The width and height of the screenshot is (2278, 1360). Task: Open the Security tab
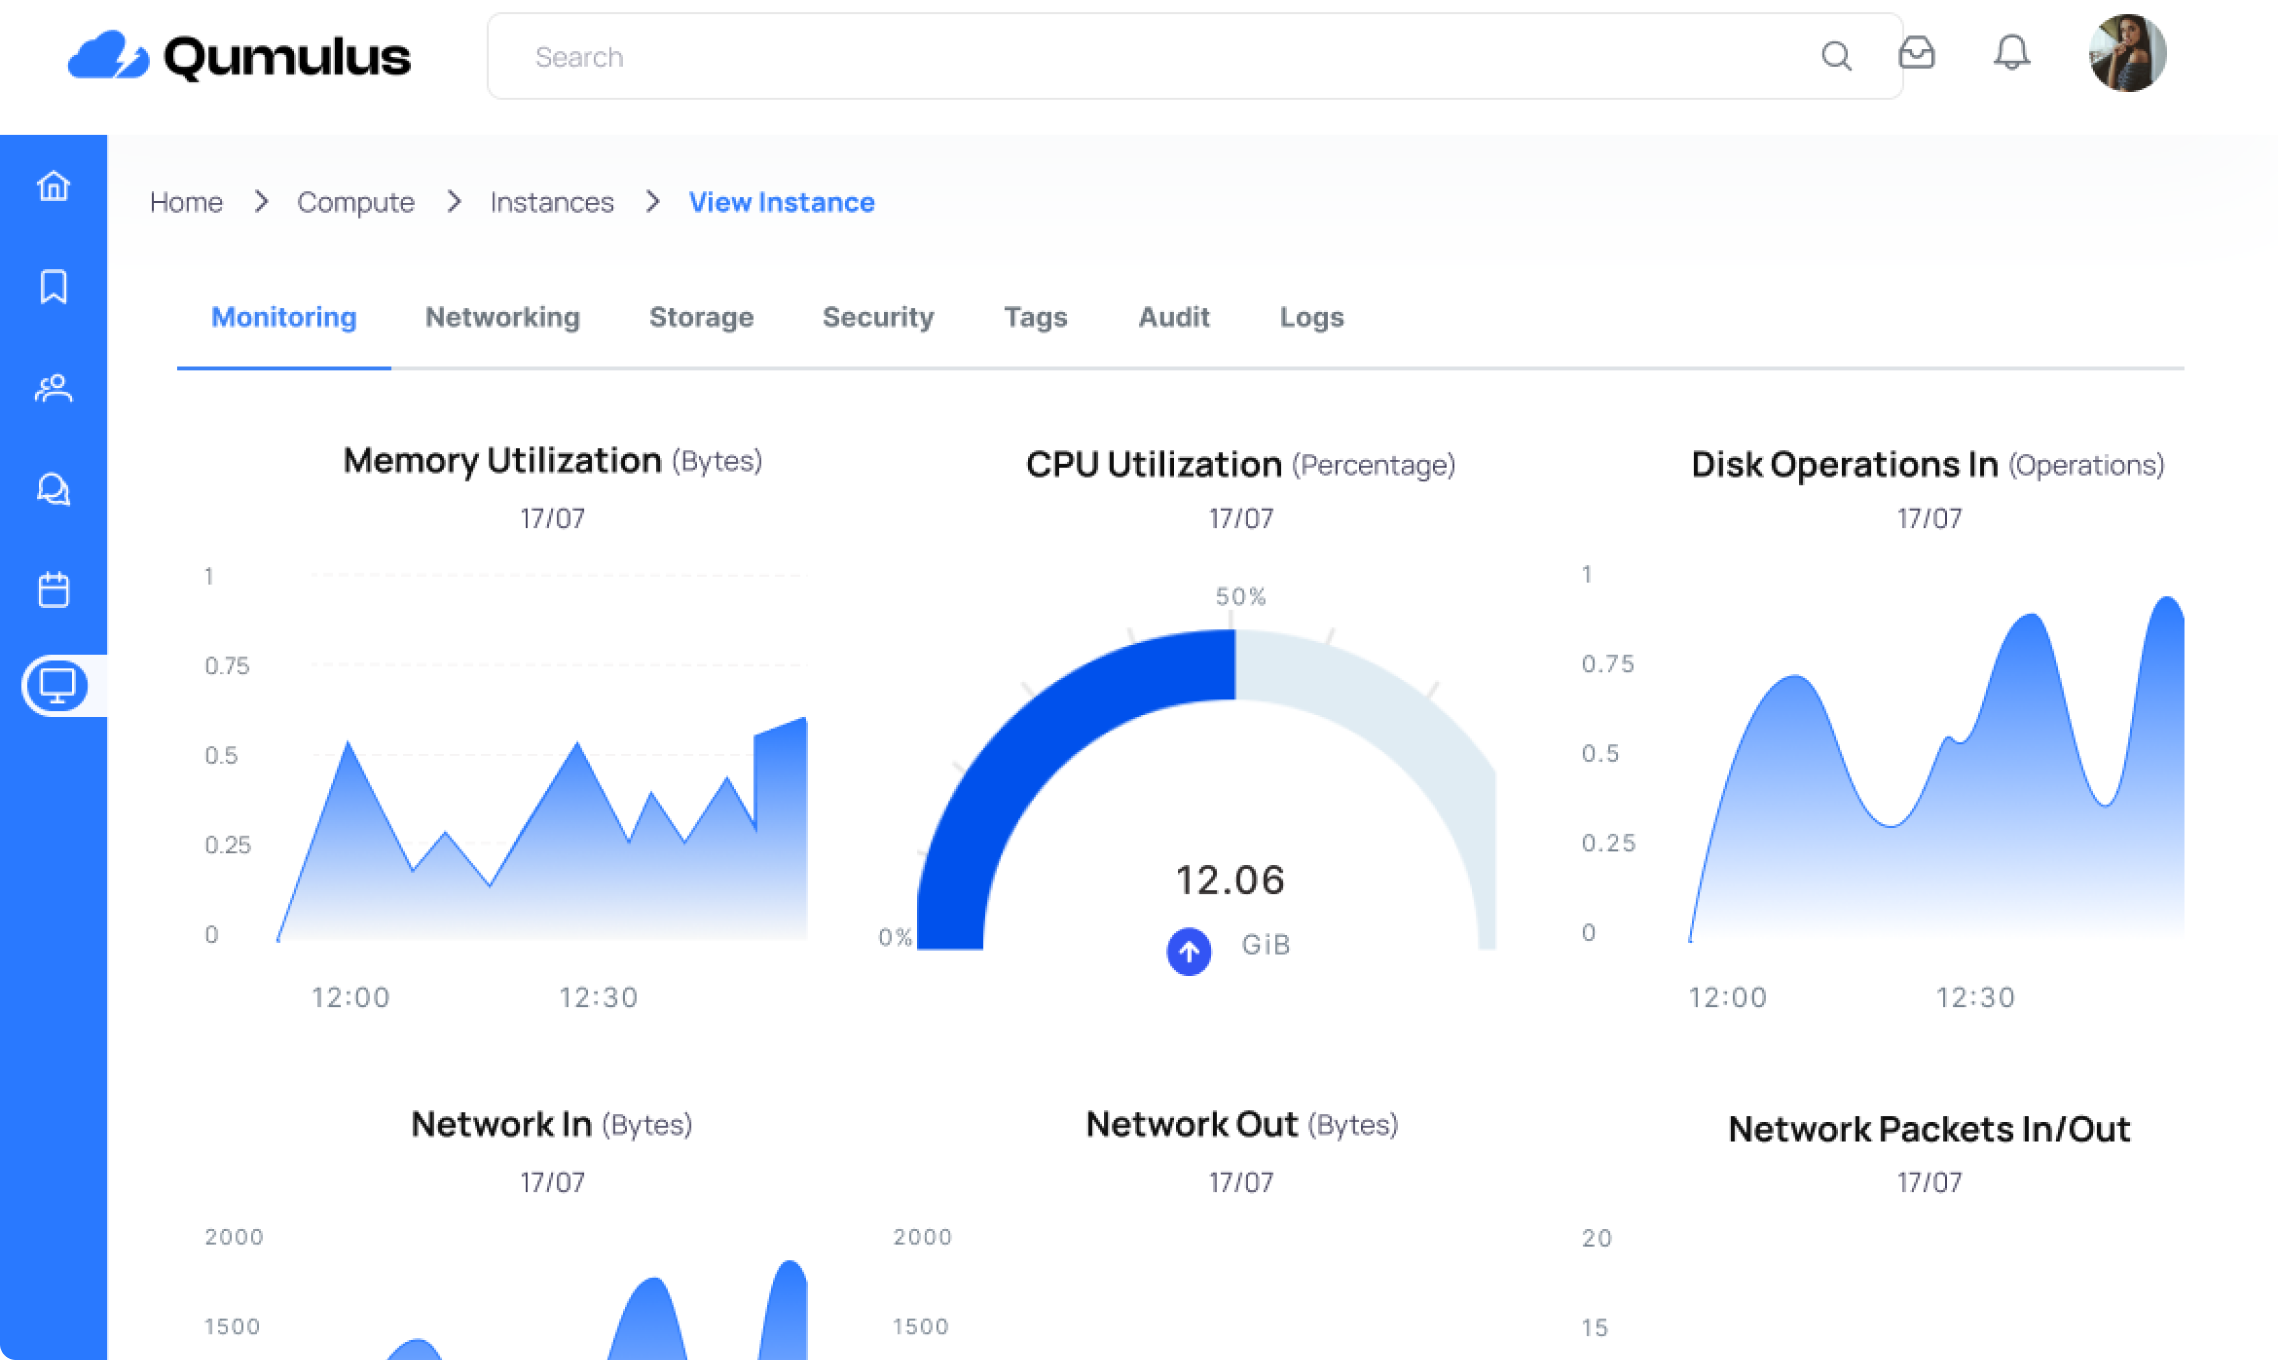[x=877, y=317]
